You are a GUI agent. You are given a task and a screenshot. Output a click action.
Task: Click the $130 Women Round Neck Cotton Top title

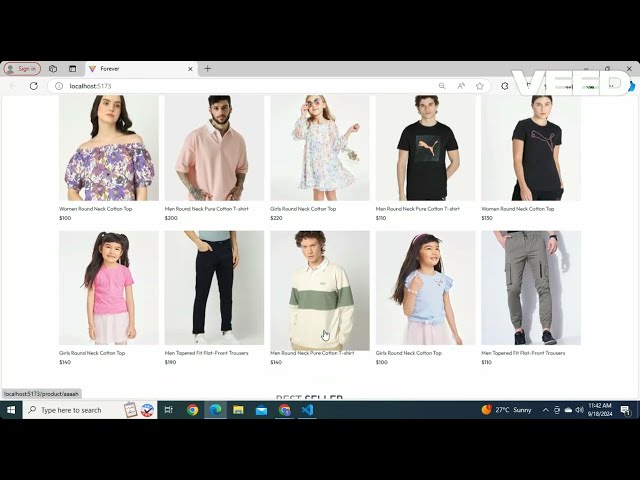coord(518,209)
